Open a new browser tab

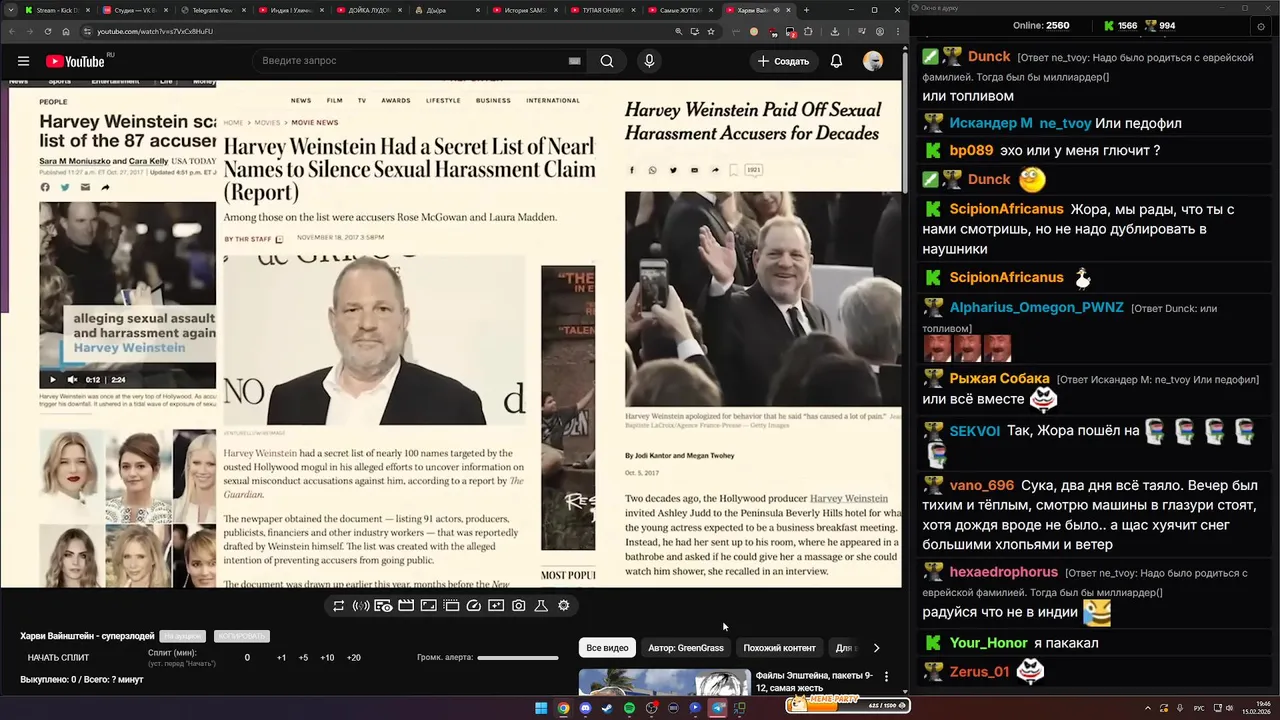(806, 10)
